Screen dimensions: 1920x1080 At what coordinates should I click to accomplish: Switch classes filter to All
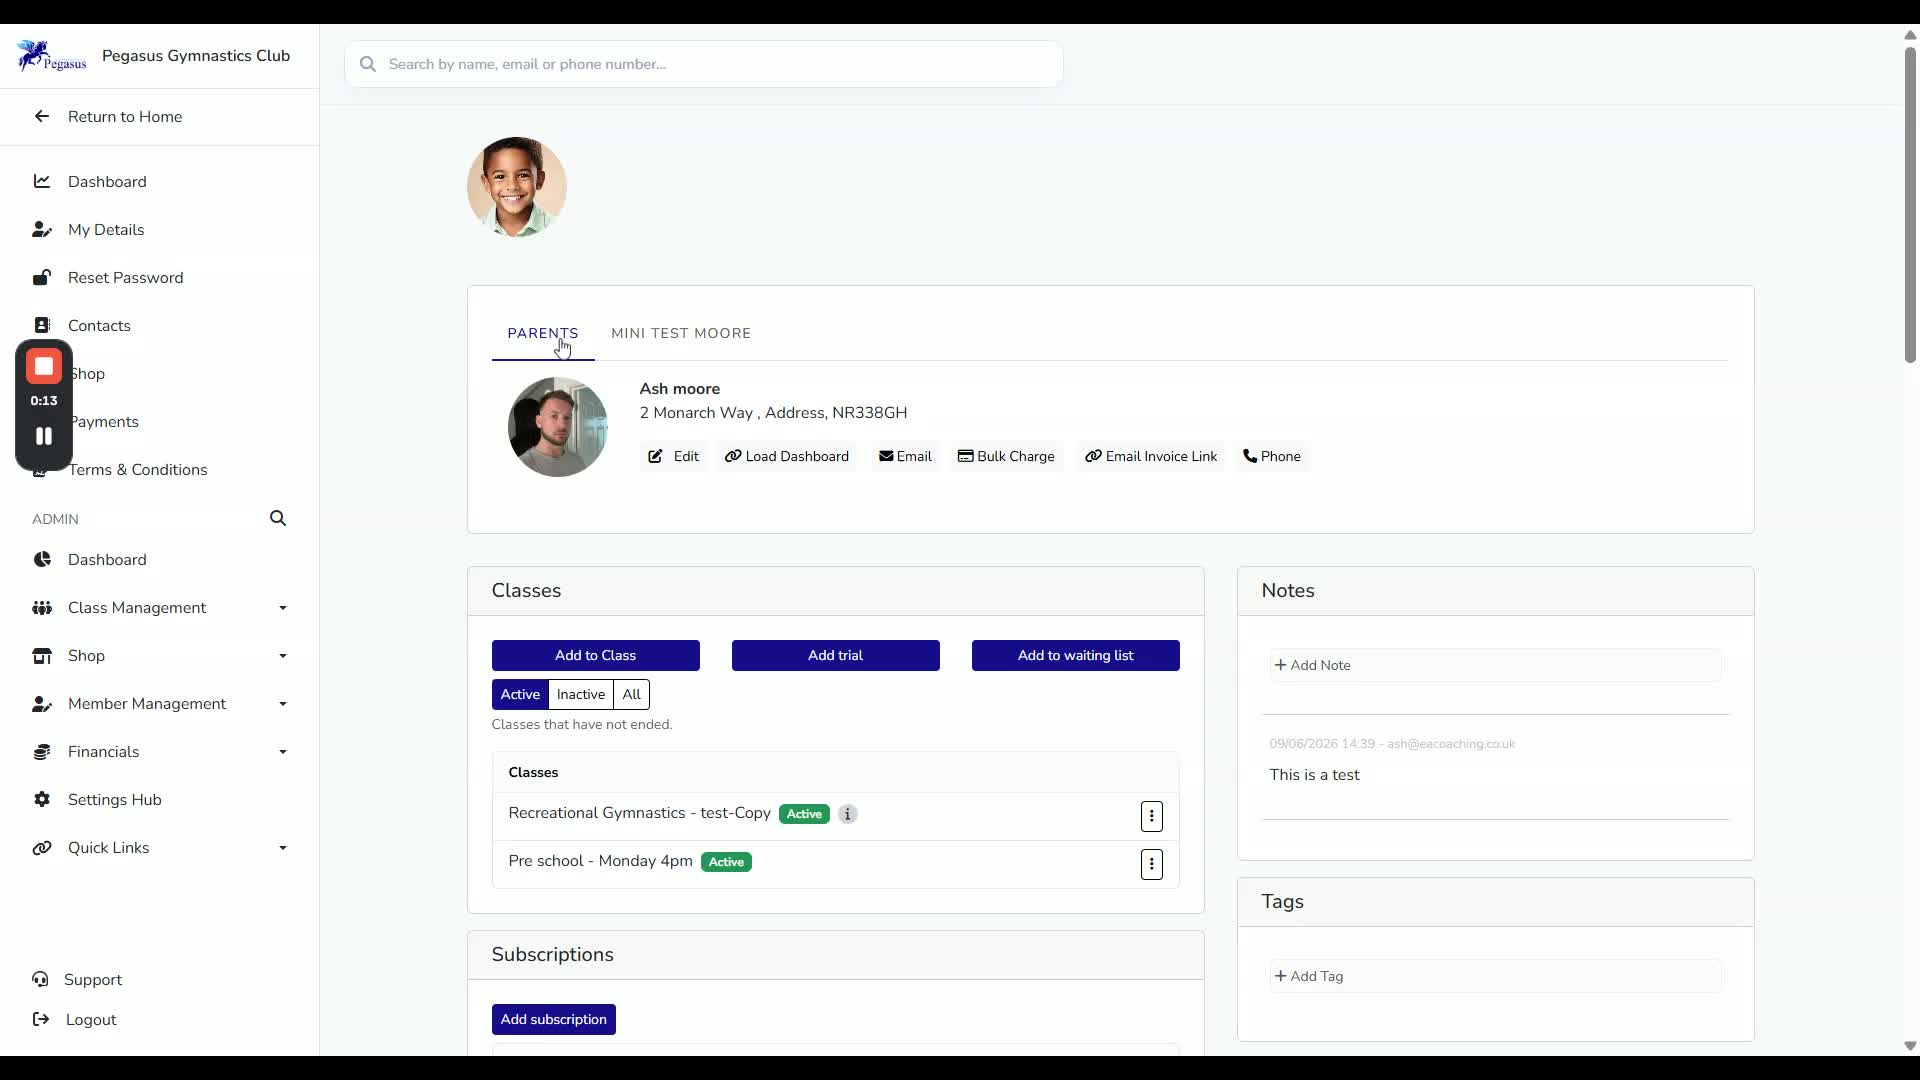point(632,694)
